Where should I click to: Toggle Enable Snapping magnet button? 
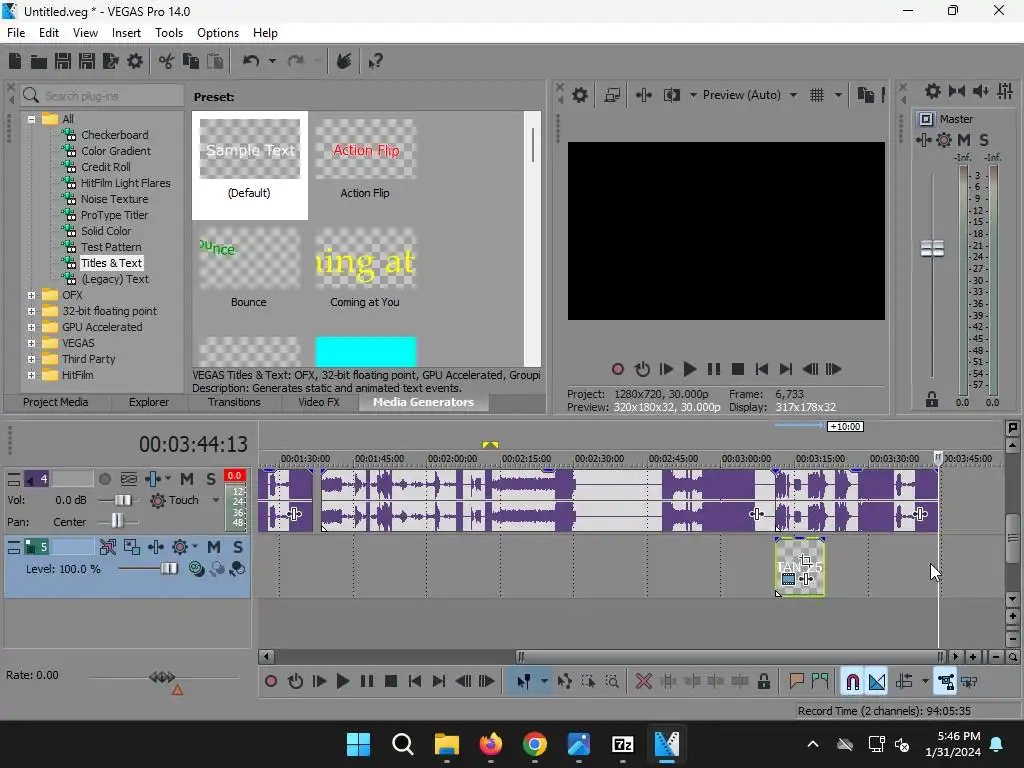point(852,682)
